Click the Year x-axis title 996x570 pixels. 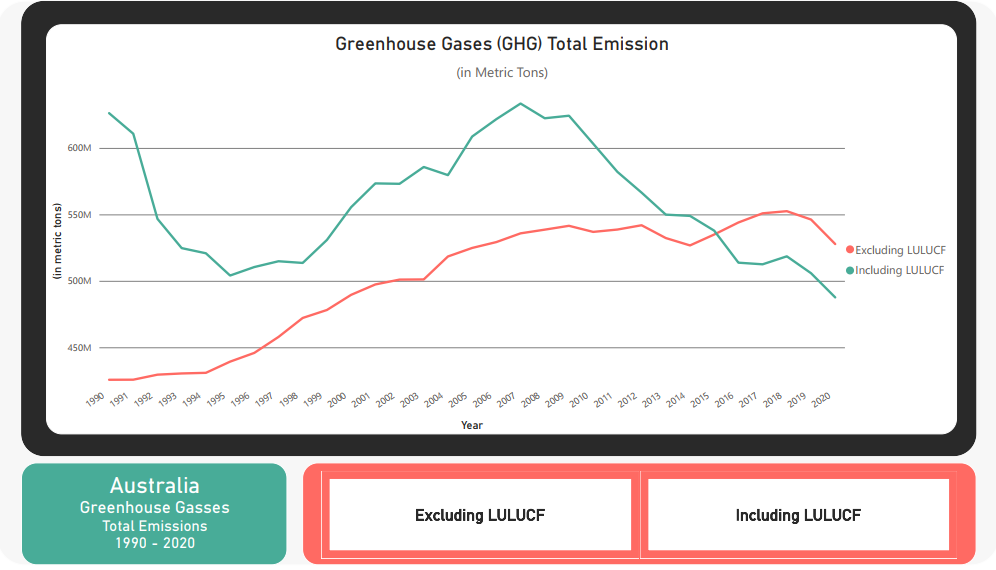click(x=472, y=425)
